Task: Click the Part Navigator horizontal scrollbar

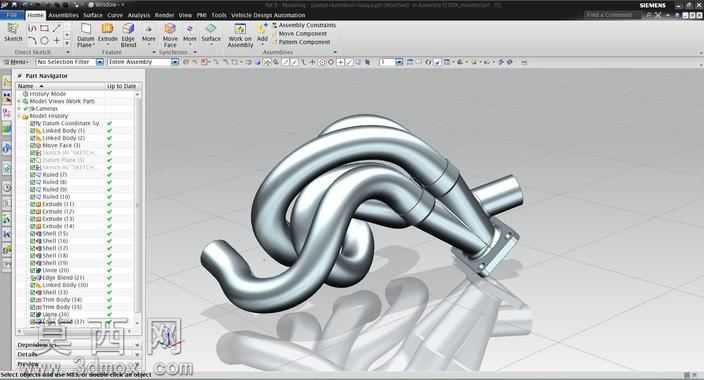Action: coord(75,331)
